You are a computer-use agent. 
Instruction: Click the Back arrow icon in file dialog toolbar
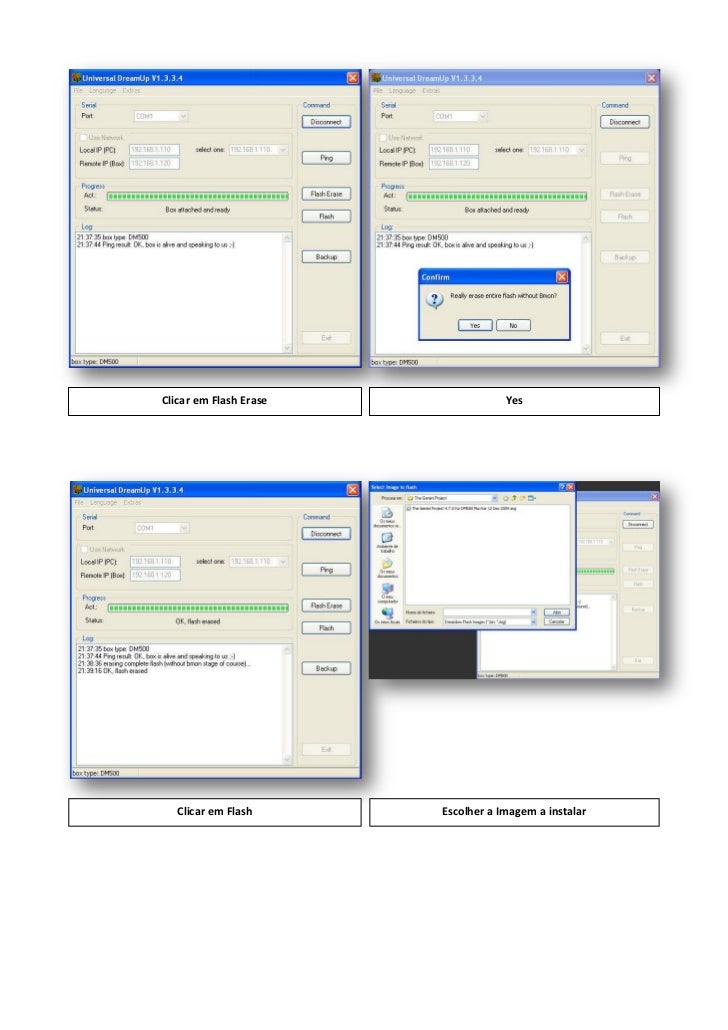point(505,498)
